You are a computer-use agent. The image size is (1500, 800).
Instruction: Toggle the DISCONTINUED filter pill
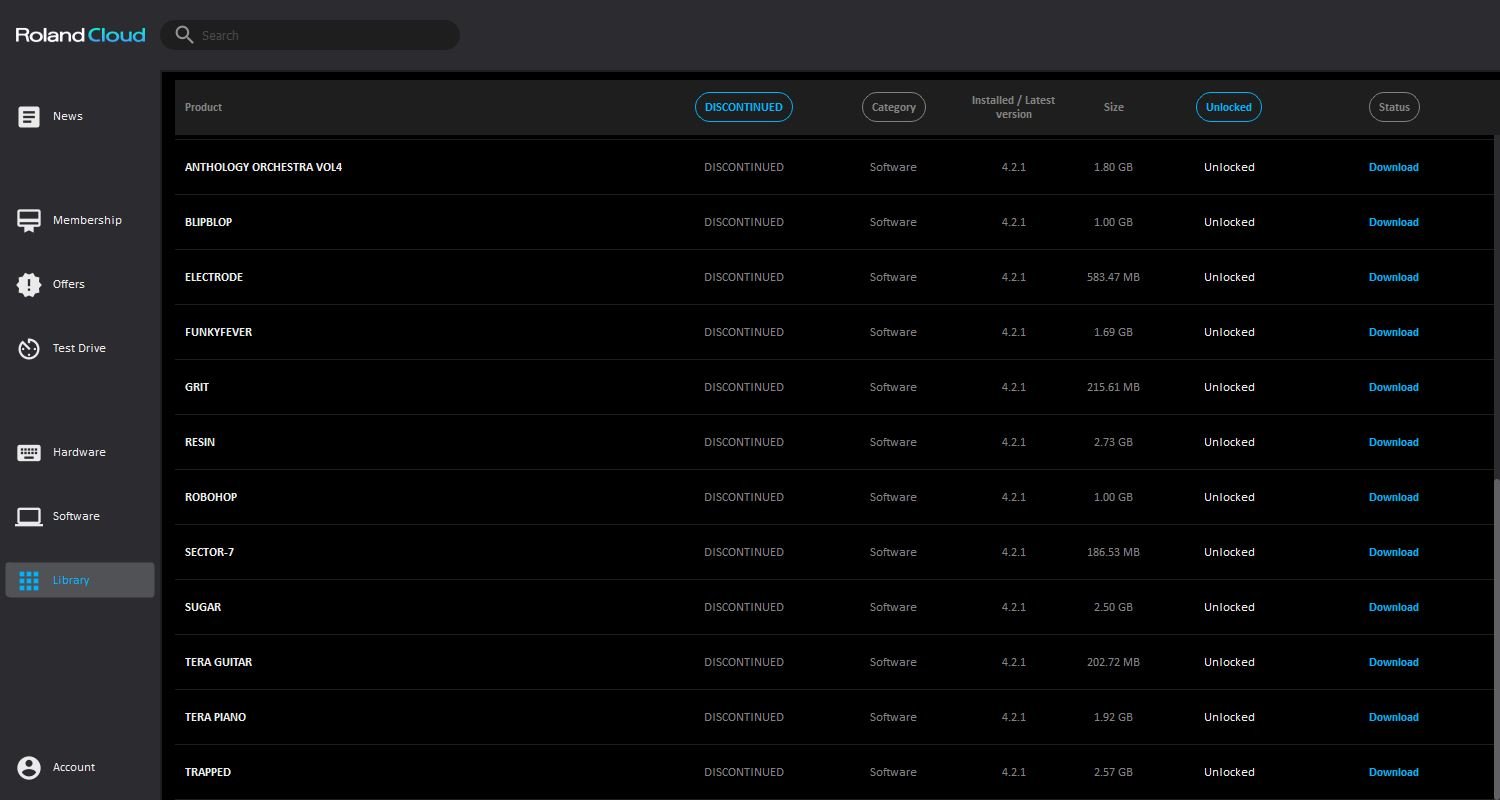tap(743, 107)
